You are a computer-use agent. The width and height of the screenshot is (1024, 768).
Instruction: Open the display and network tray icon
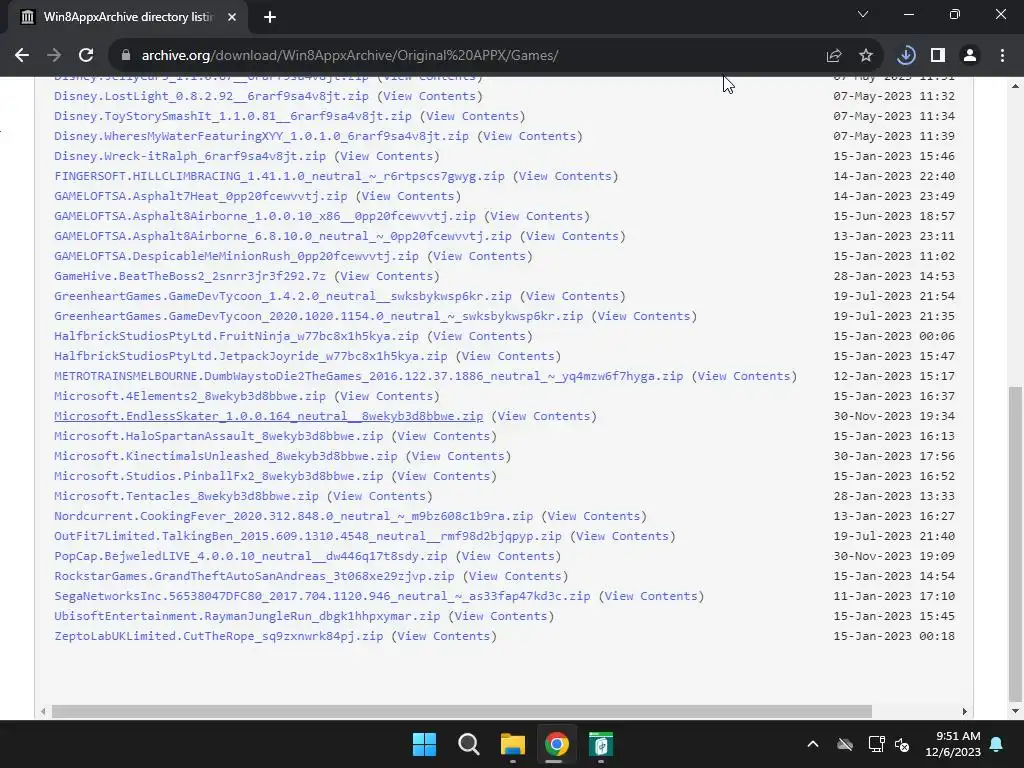click(x=876, y=744)
